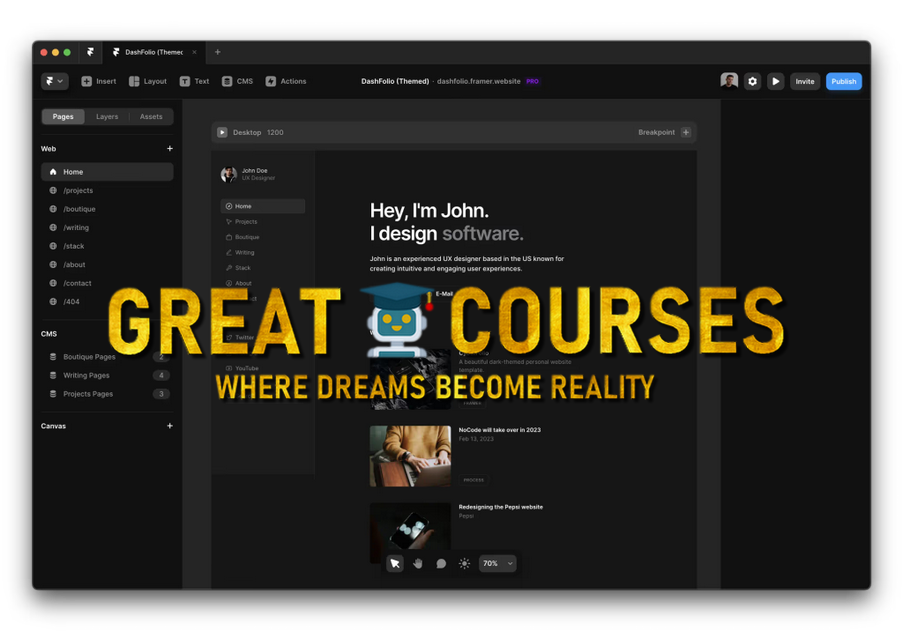
Task: Open the /writing page
Action: click(107, 227)
